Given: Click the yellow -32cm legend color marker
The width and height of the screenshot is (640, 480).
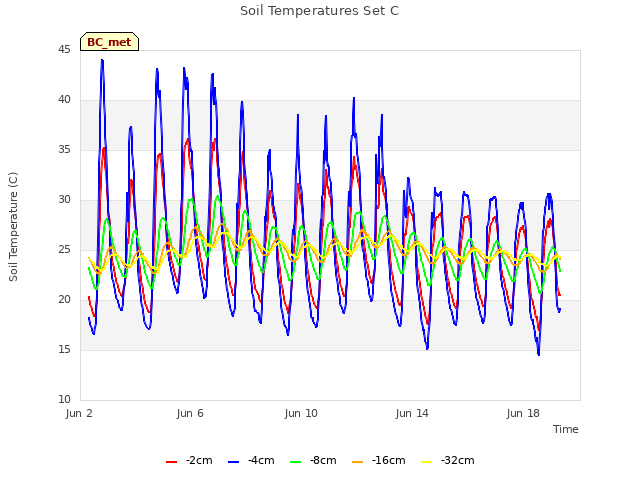Looking at the screenshot, I should coord(426,462).
